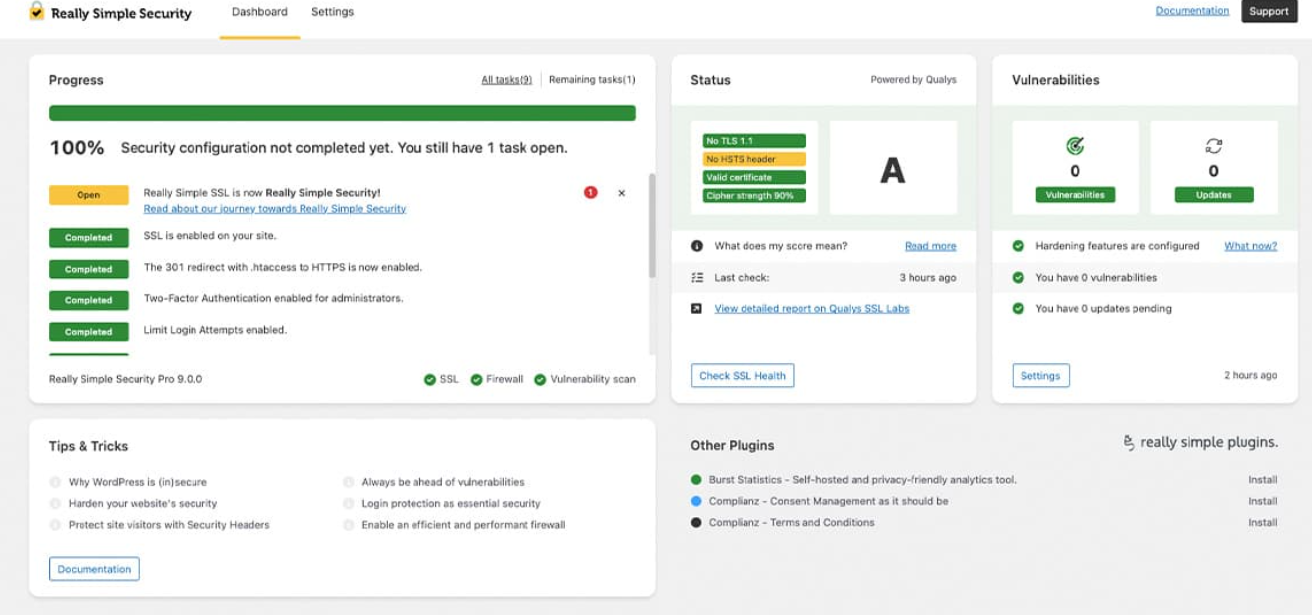The height and width of the screenshot is (615, 1312).
Task: Click the green Updates label under 0
Action: pyautogui.click(x=1214, y=195)
